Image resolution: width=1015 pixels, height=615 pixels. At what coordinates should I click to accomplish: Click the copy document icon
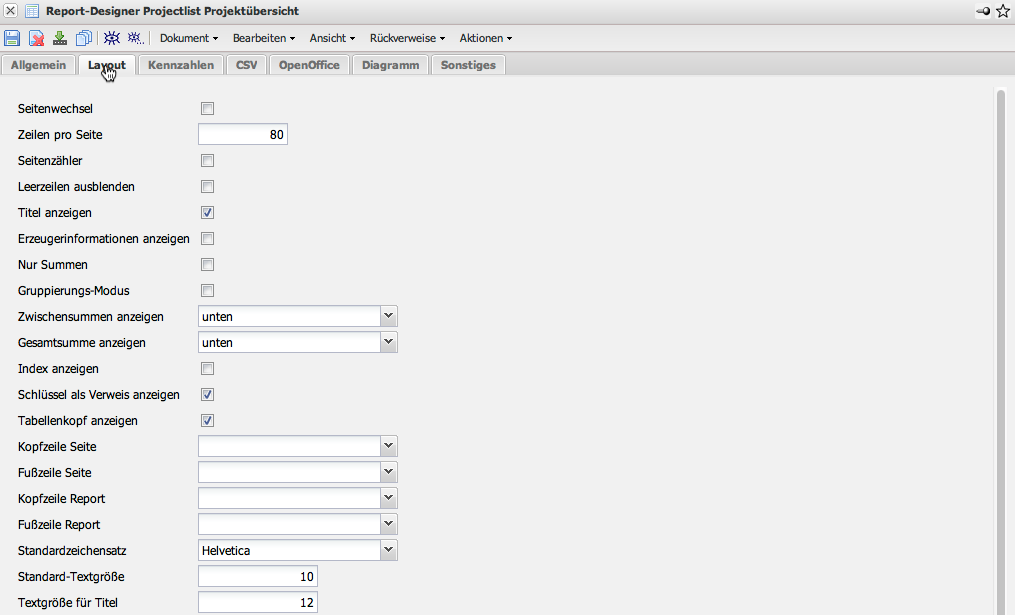pyautogui.click(x=84, y=38)
